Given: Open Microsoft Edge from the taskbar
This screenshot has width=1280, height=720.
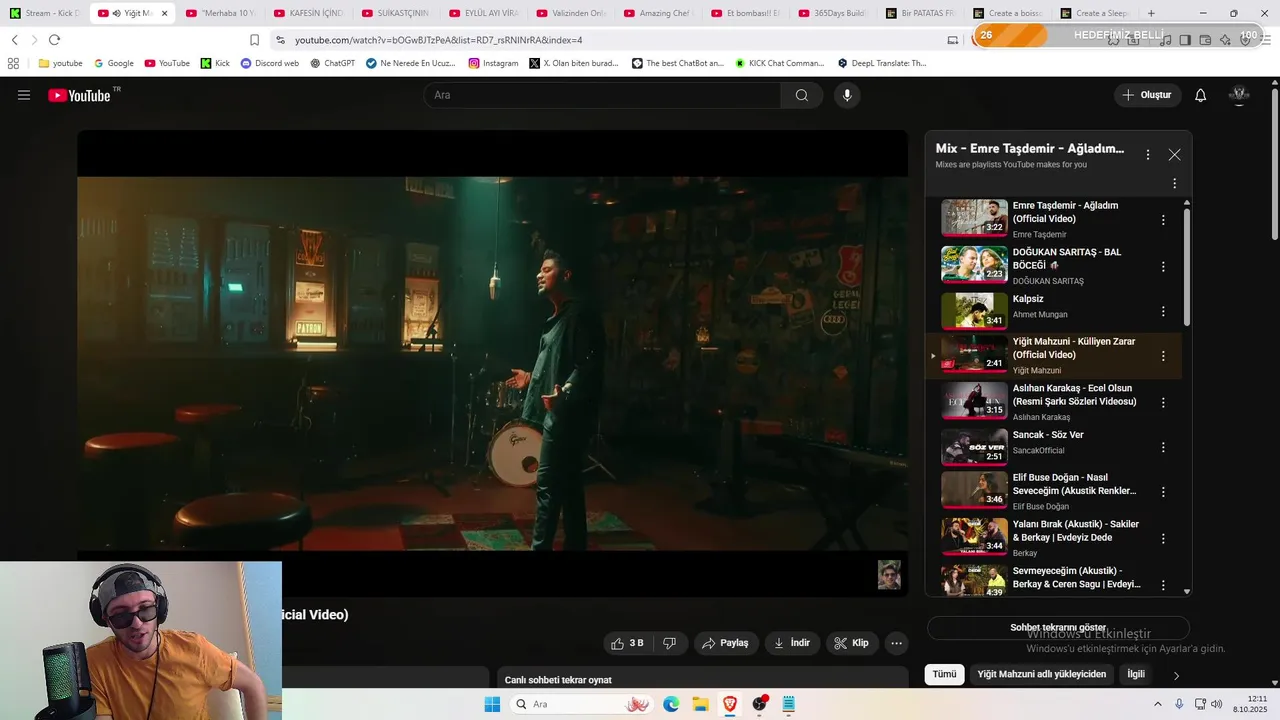Looking at the screenshot, I should click(x=671, y=704).
